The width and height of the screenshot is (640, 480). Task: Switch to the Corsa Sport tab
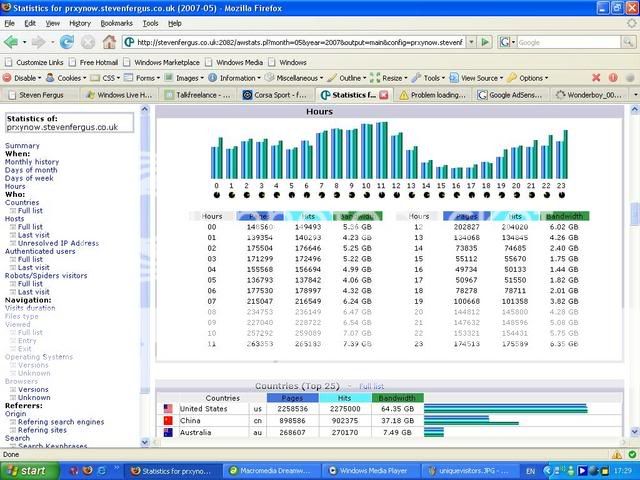pos(277,94)
